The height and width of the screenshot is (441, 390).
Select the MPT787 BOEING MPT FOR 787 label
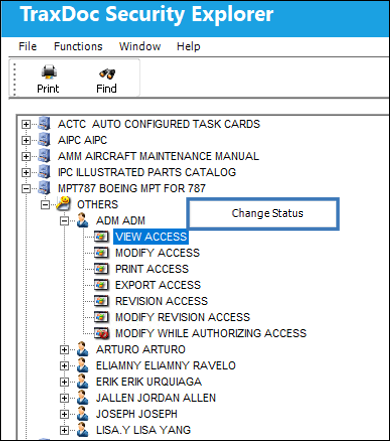(132, 188)
